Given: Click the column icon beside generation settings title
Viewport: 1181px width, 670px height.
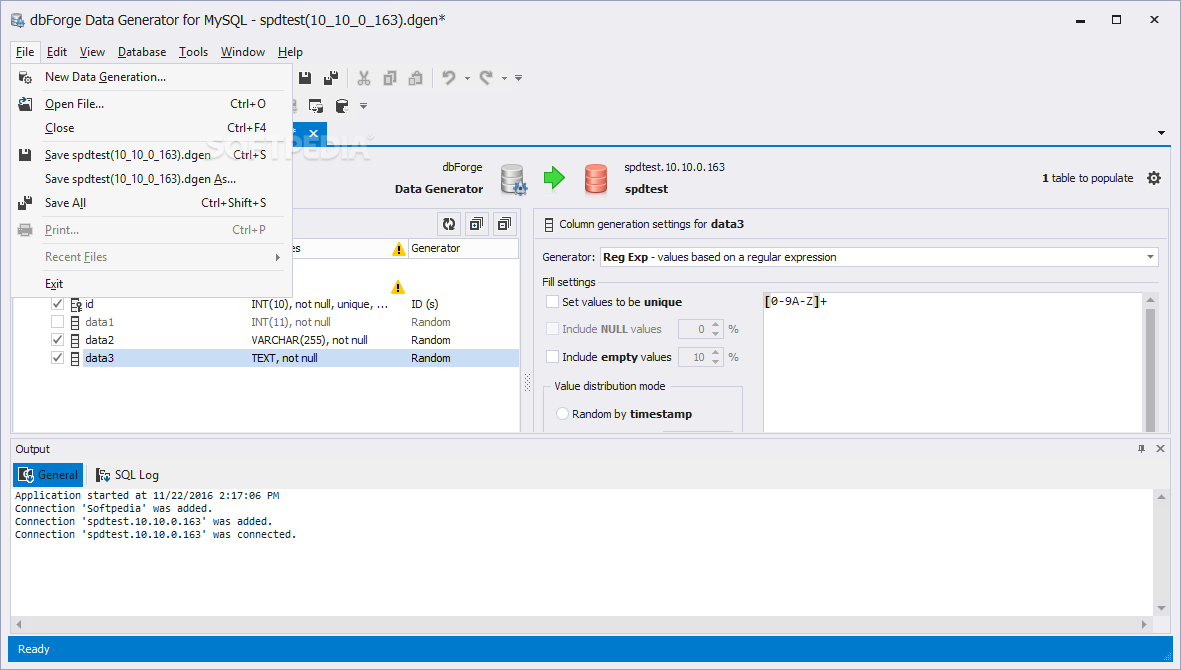Looking at the screenshot, I should 549,224.
